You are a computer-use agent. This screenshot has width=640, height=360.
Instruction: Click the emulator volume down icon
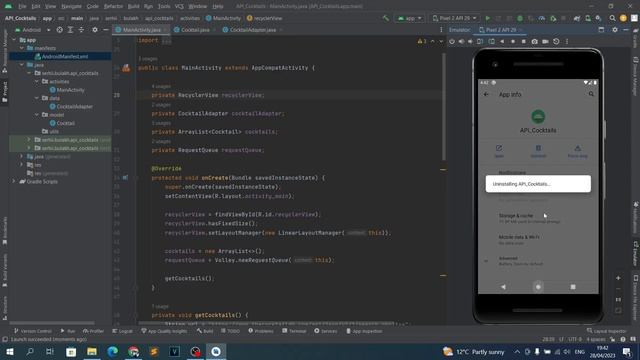[470, 42]
